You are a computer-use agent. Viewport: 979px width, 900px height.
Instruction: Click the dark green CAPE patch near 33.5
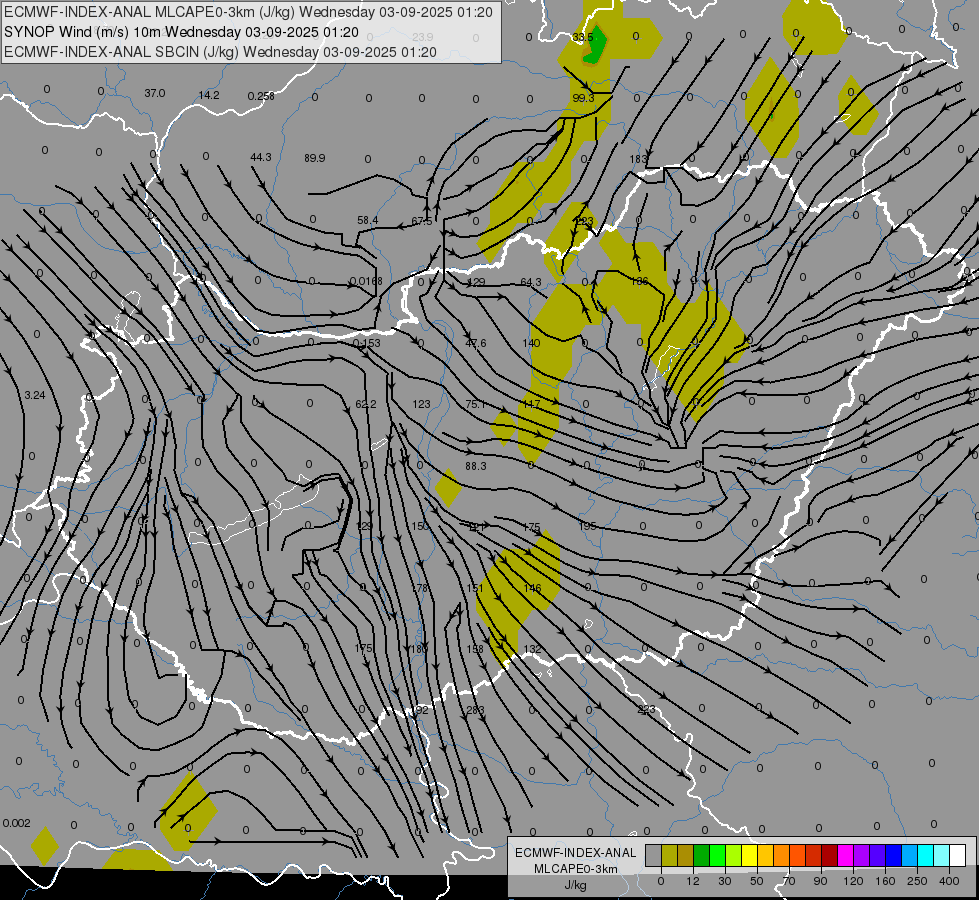[595, 44]
